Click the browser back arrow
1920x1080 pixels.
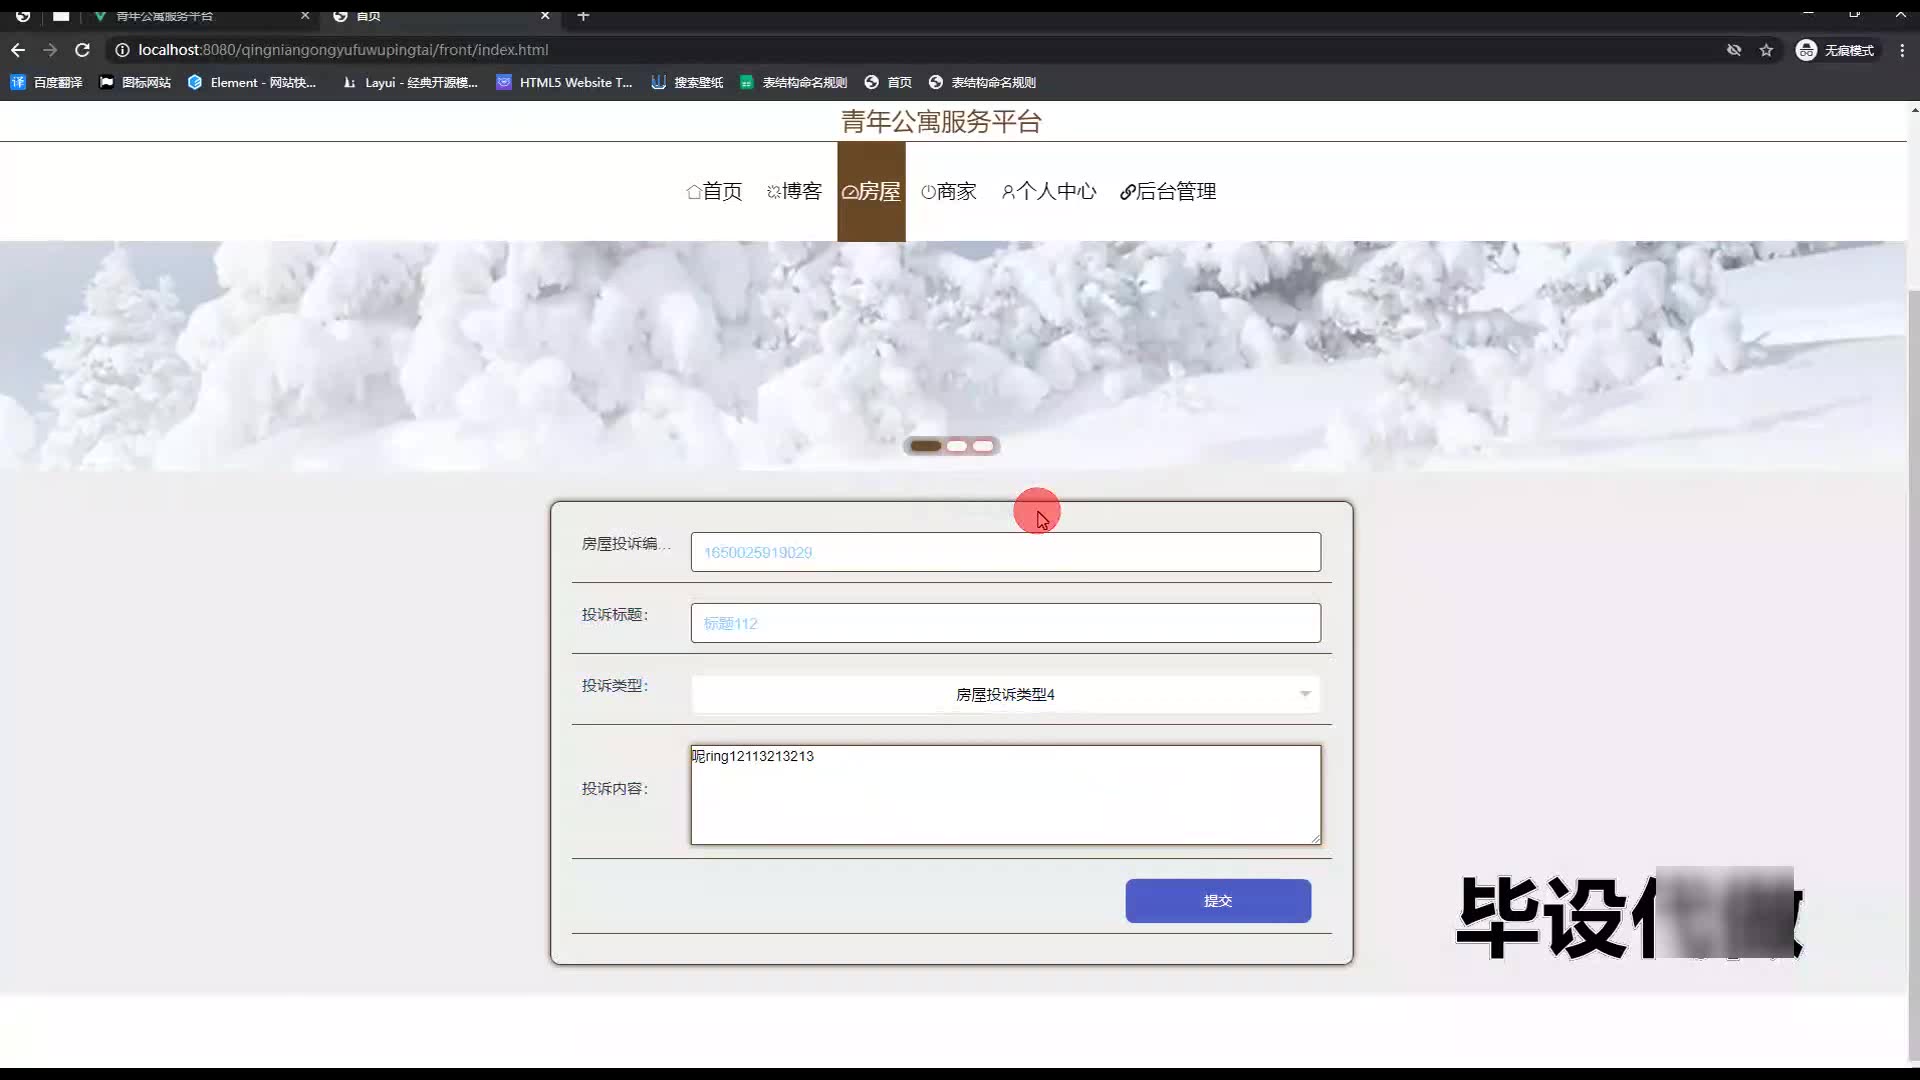18,50
